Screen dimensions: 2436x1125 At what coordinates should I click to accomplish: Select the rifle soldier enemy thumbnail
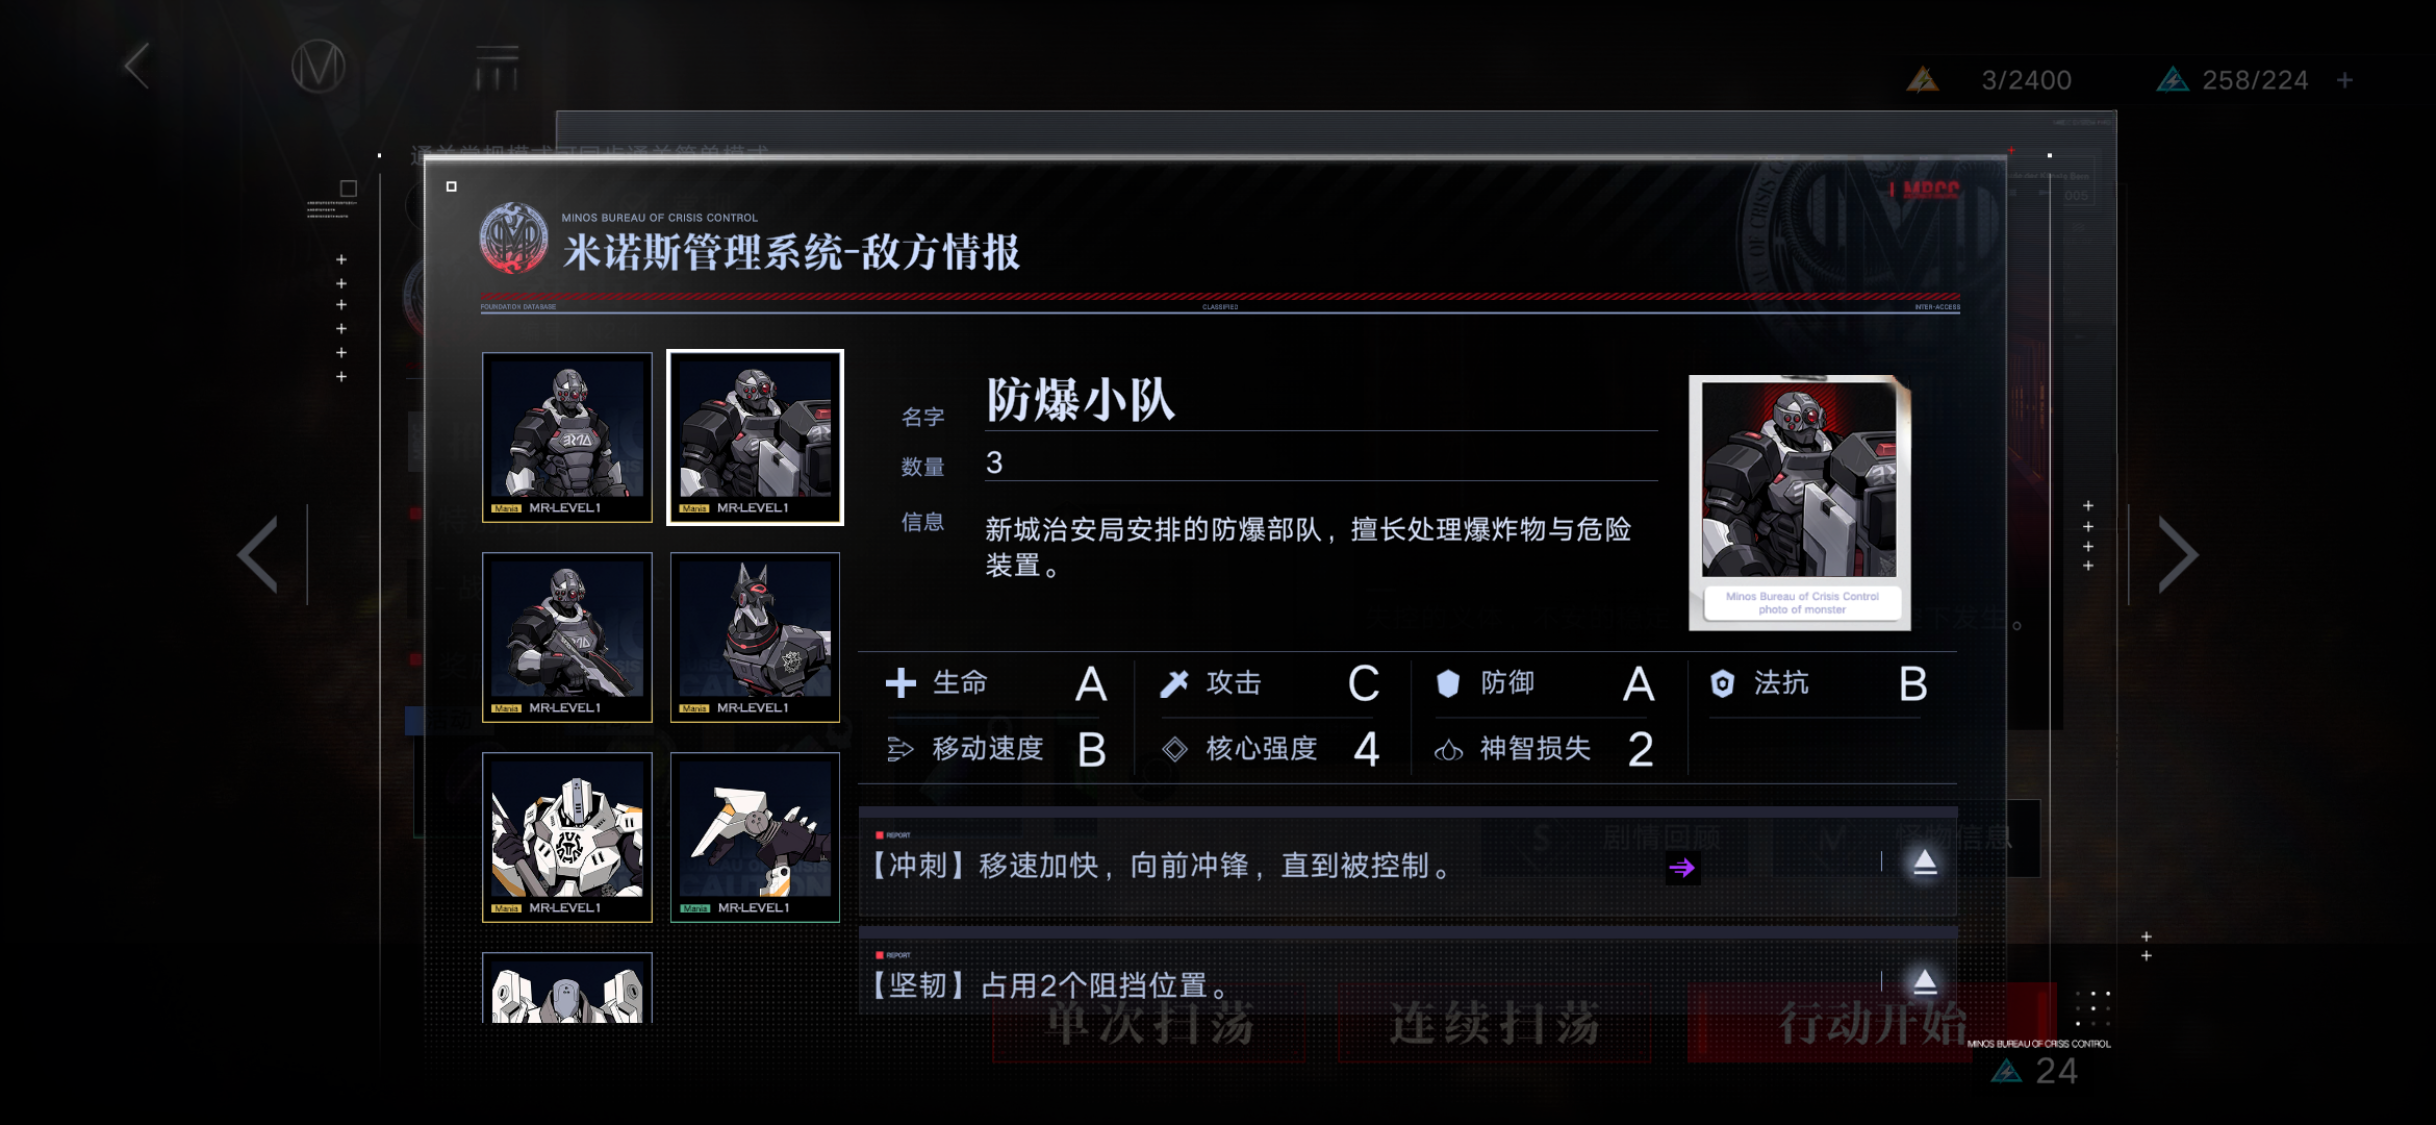pyautogui.click(x=567, y=637)
